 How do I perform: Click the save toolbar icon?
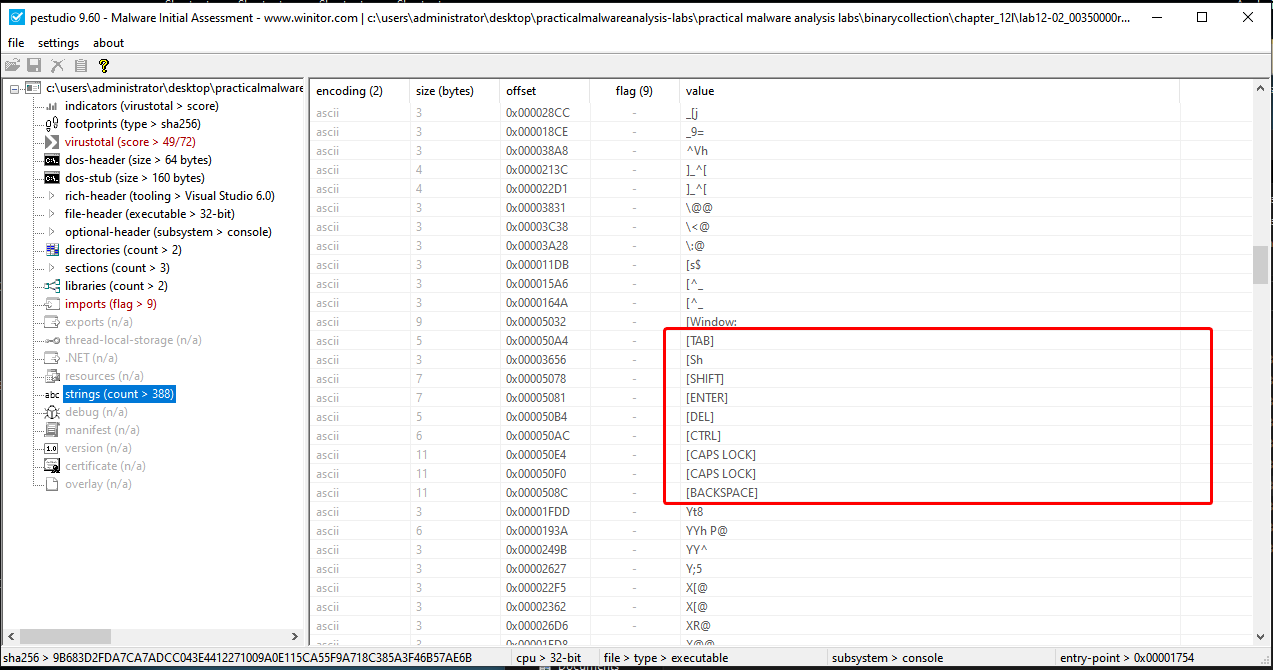click(34, 66)
